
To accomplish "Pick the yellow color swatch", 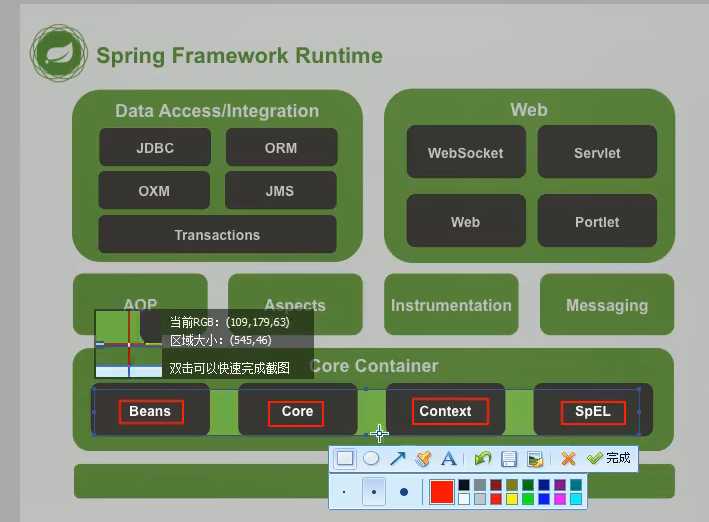I will [512, 499].
